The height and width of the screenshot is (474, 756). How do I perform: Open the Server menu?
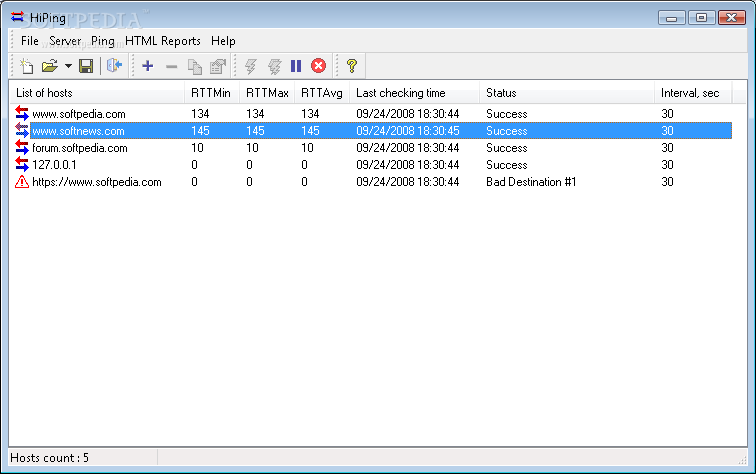(x=65, y=41)
